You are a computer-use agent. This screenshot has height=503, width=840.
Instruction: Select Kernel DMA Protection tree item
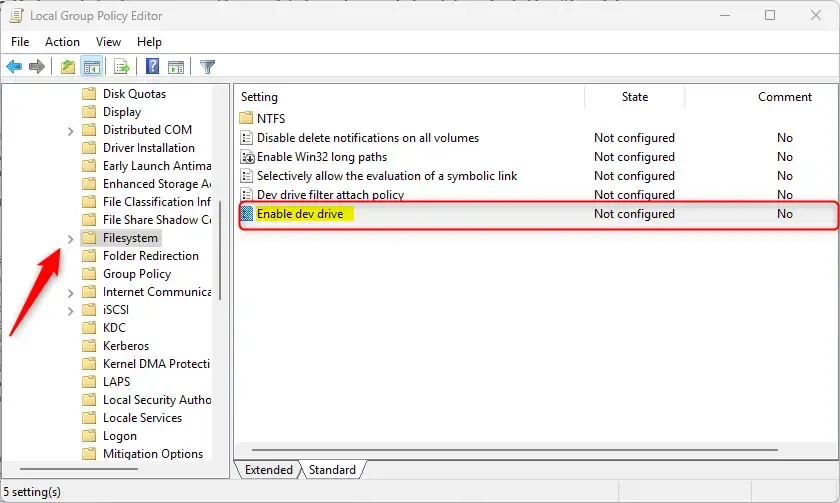click(156, 364)
